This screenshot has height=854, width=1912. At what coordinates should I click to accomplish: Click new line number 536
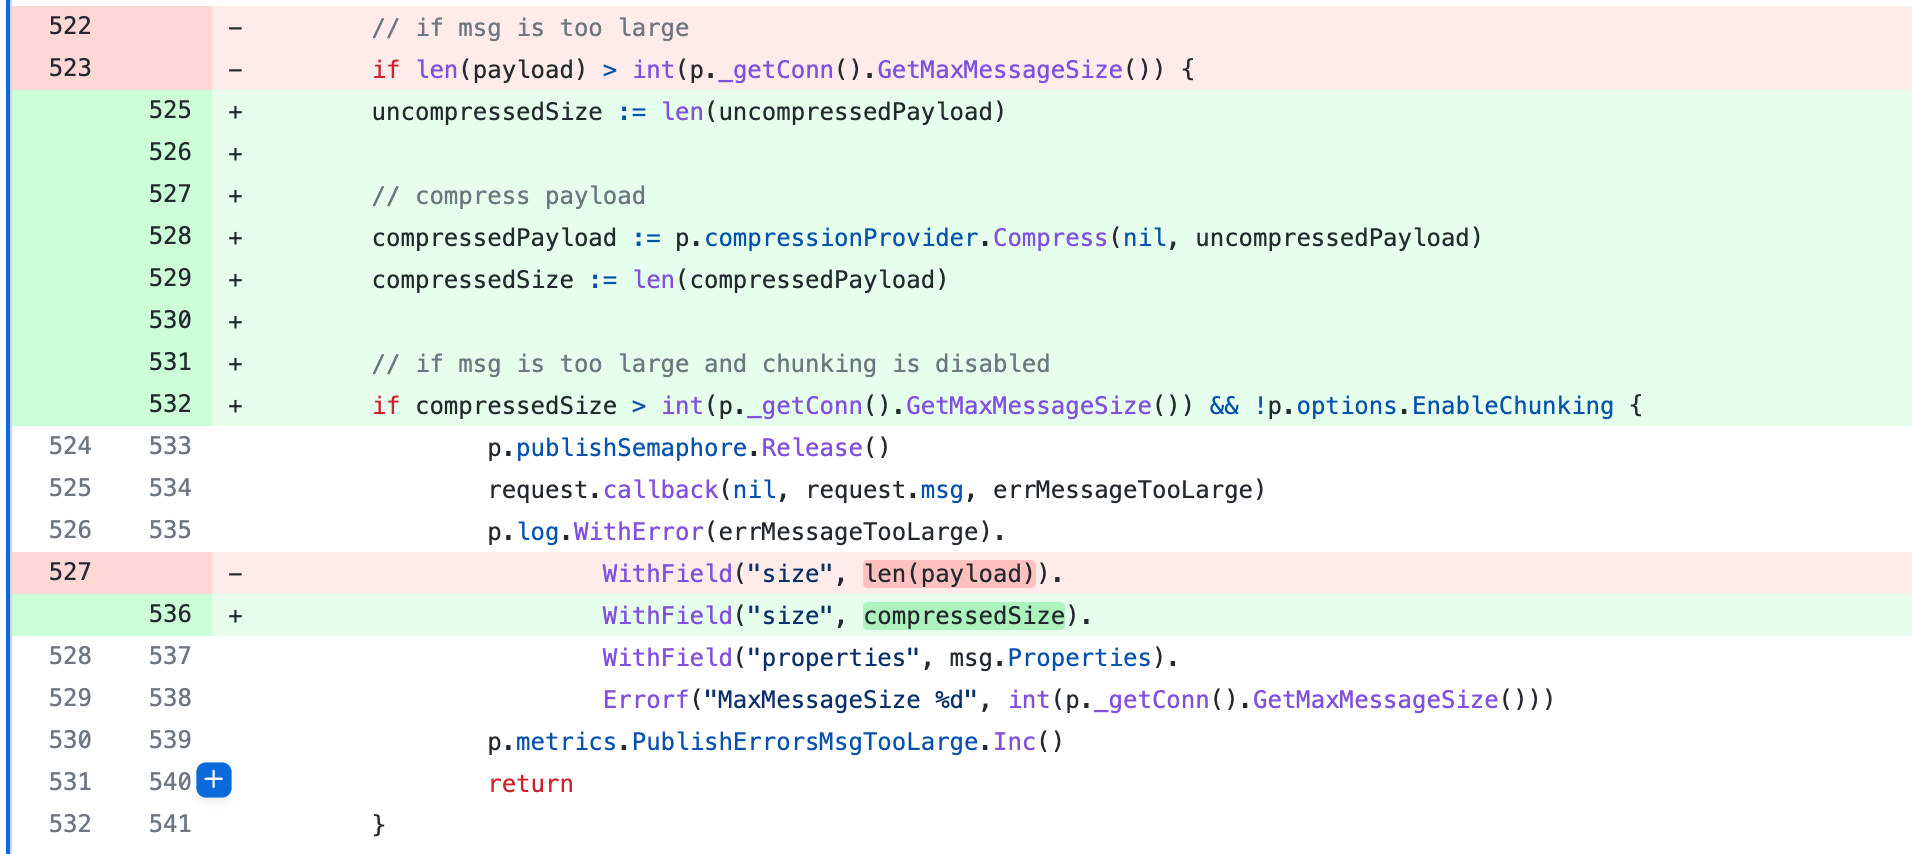click(x=170, y=614)
